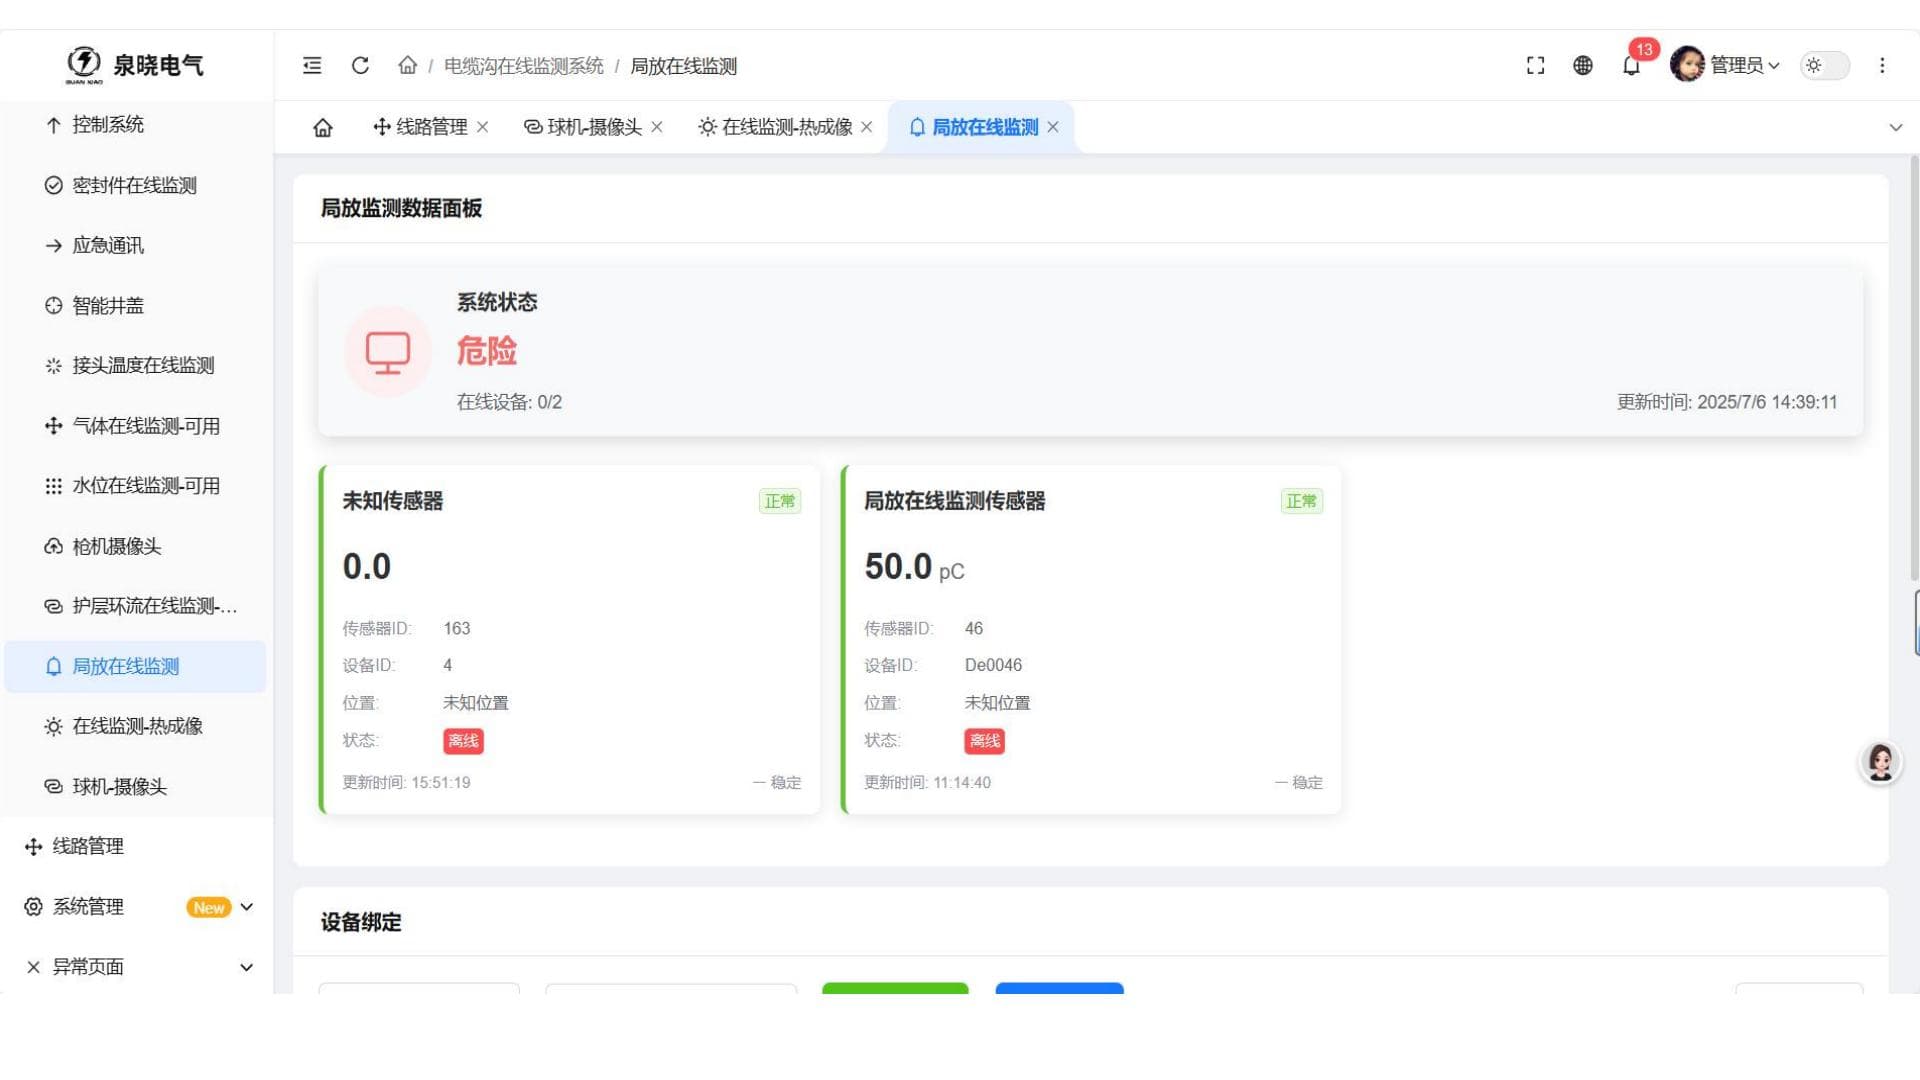The height and width of the screenshot is (1080, 1920).
Task: Open 护层环流在线监测 sidebar item
Action: pos(136,606)
